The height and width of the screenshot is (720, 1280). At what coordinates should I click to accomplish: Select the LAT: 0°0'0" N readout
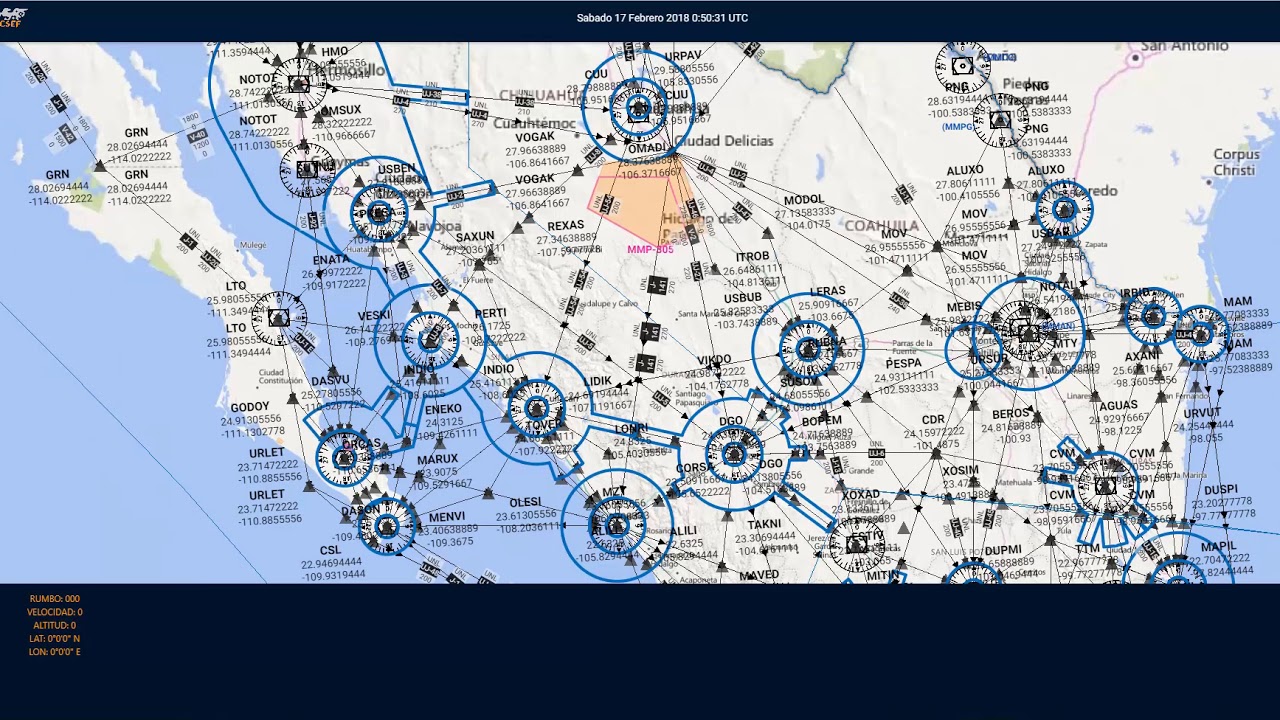click(55, 638)
